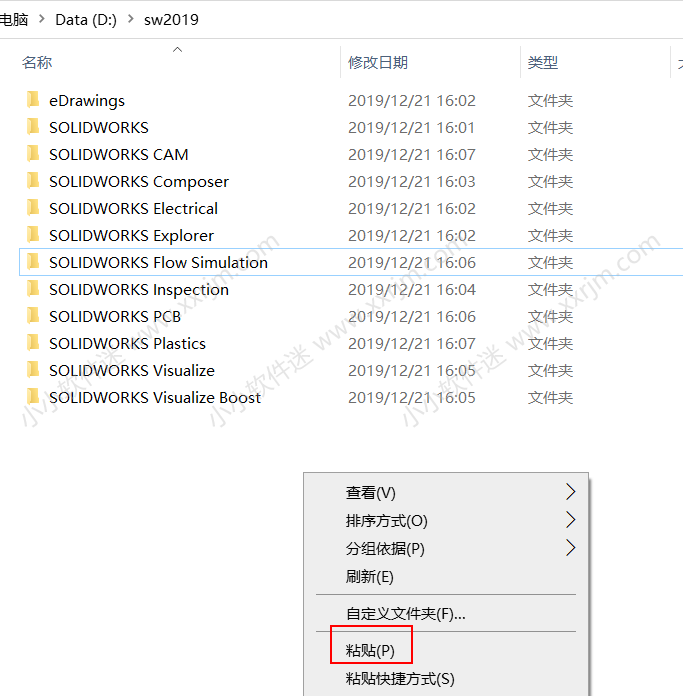Select the SOLIDWORKS Composer folder name
The height and width of the screenshot is (696, 683).
click(x=139, y=182)
